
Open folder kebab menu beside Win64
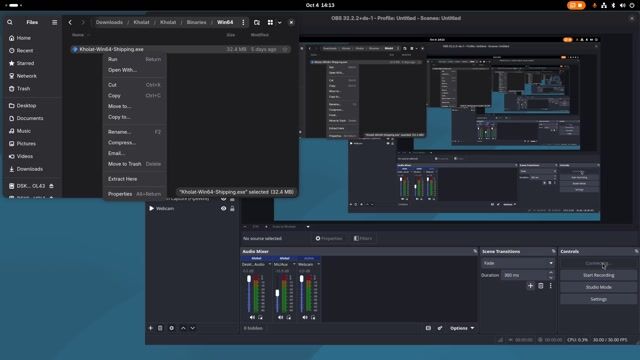pyautogui.click(x=243, y=22)
